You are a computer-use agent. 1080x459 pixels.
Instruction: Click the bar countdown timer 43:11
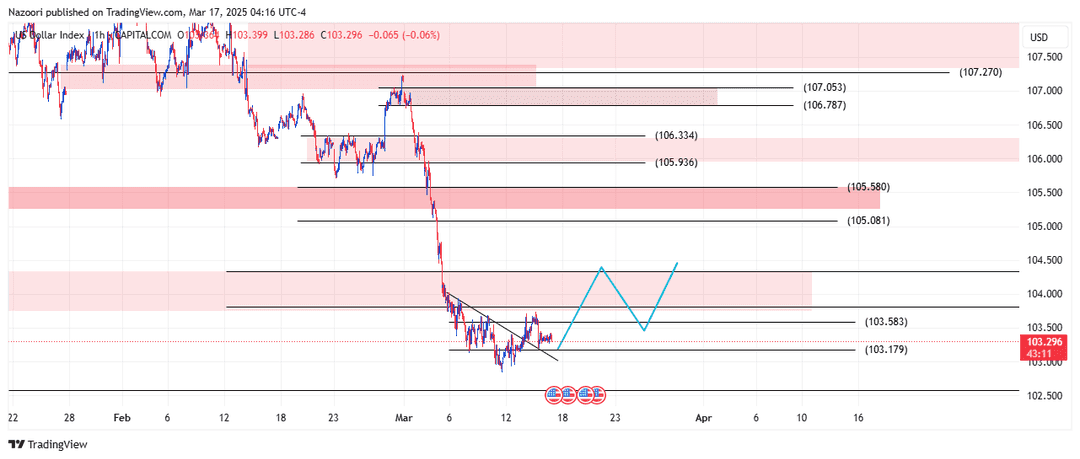click(x=1041, y=353)
